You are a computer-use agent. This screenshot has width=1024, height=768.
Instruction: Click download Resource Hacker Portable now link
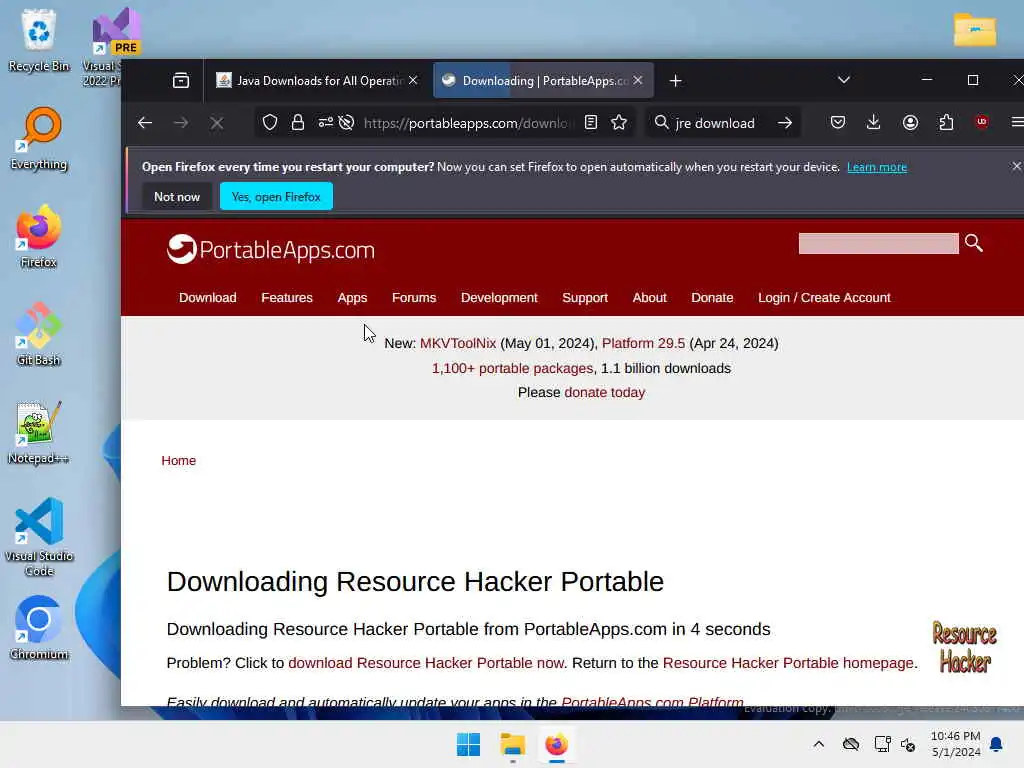point(426,663)
